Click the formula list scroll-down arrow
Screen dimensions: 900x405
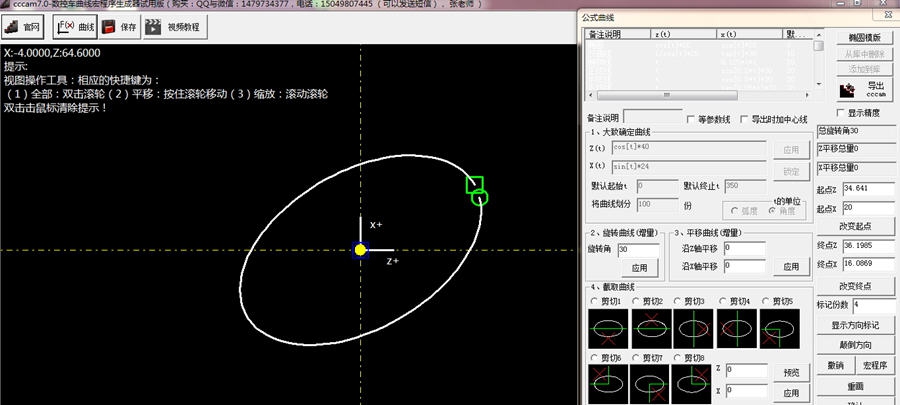[x=818, y=85]
